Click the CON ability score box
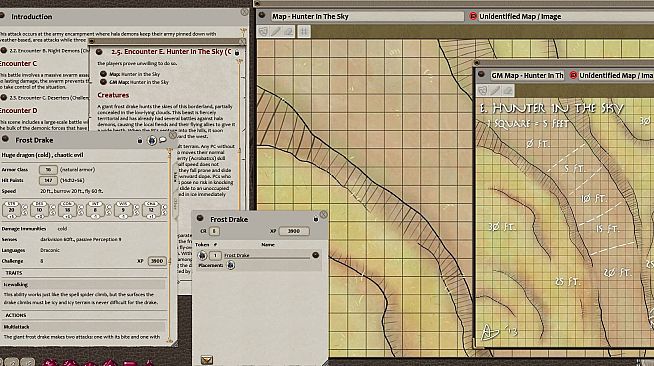The height and width of the screenshot is (366, 654). pos(67,210)
